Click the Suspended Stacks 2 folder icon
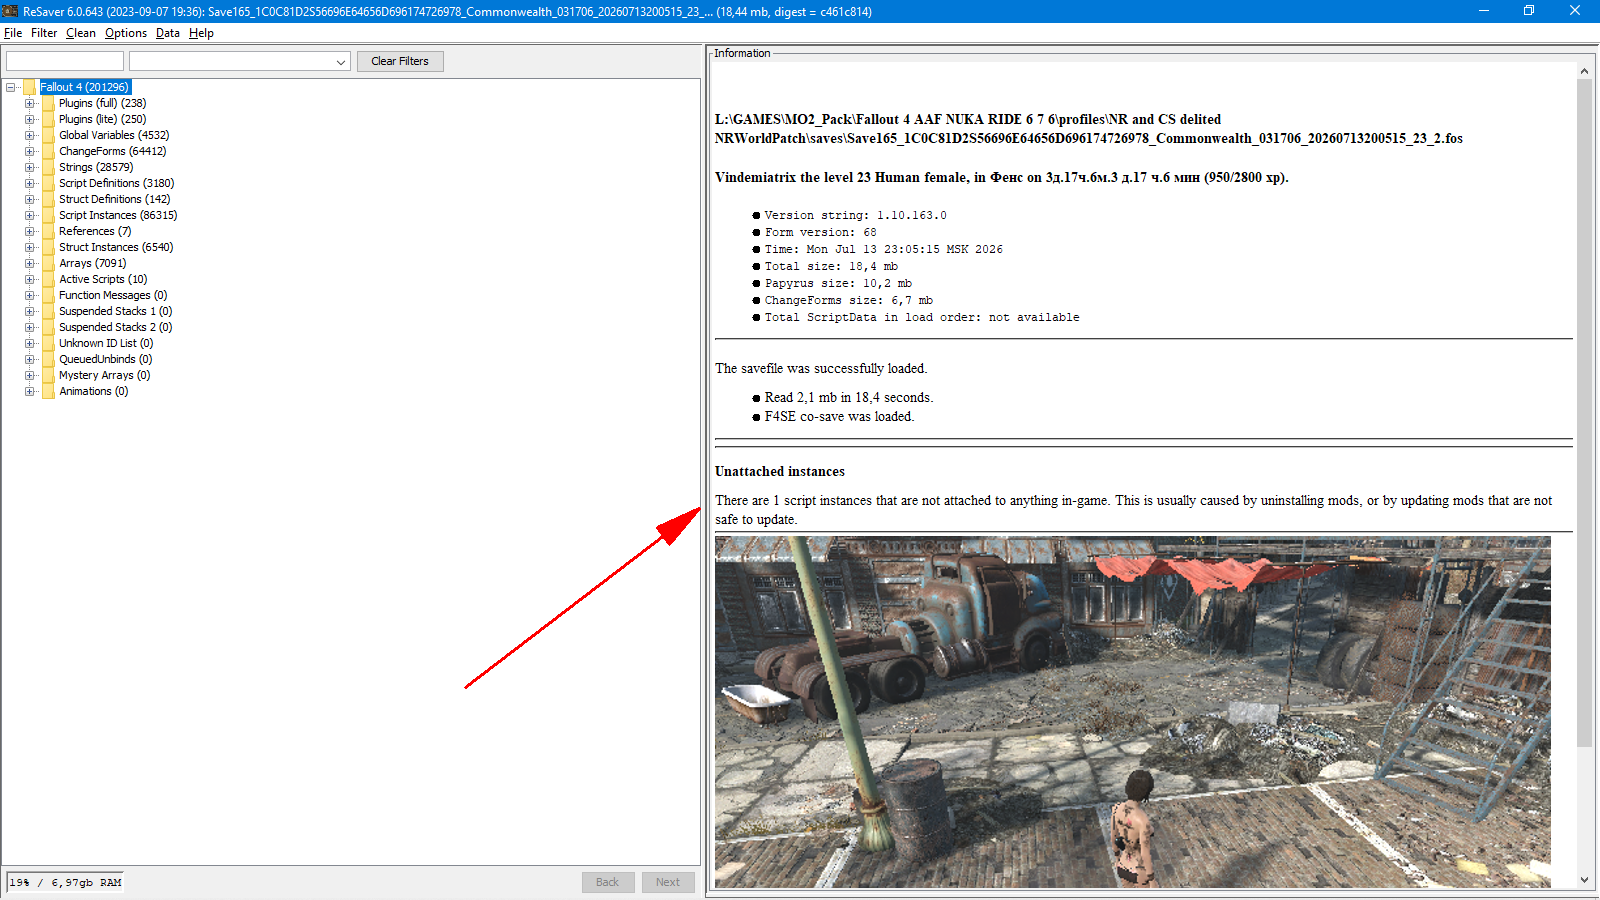1600x900 pixels. (49, 327)
